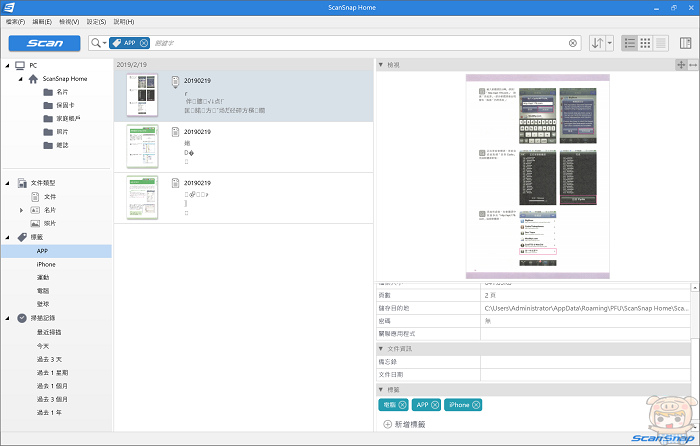700x446 pixels.
Task: Switch to thumbnail grid view
Action: 645,43
